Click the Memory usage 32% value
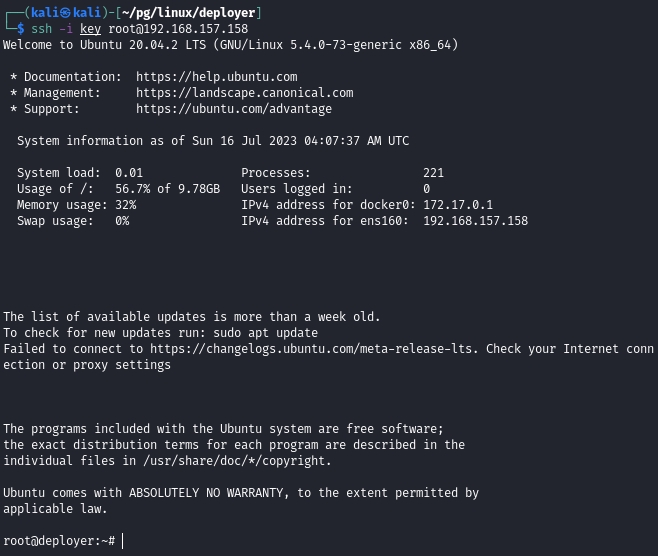Image resolution: width=658 pixels, height=556 pixels. [125, 205]
